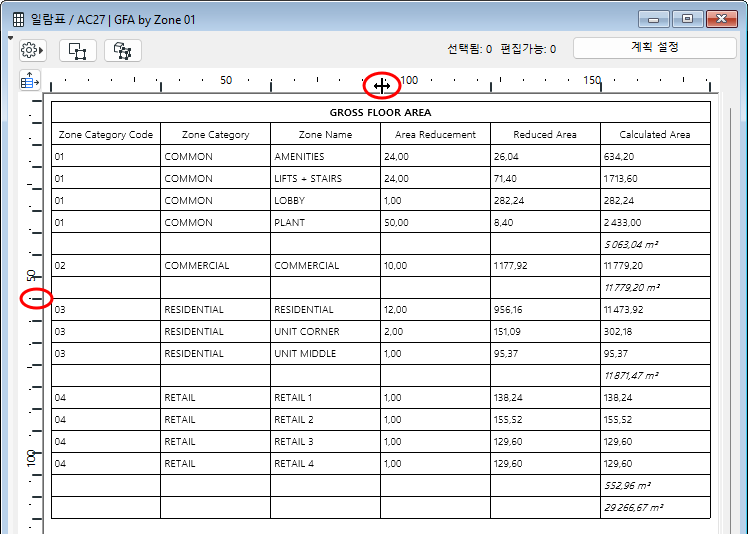Viewport: 748px width, 534px height.
Task: Click the LIFTS + STAIRS cell
Action: 325,178
